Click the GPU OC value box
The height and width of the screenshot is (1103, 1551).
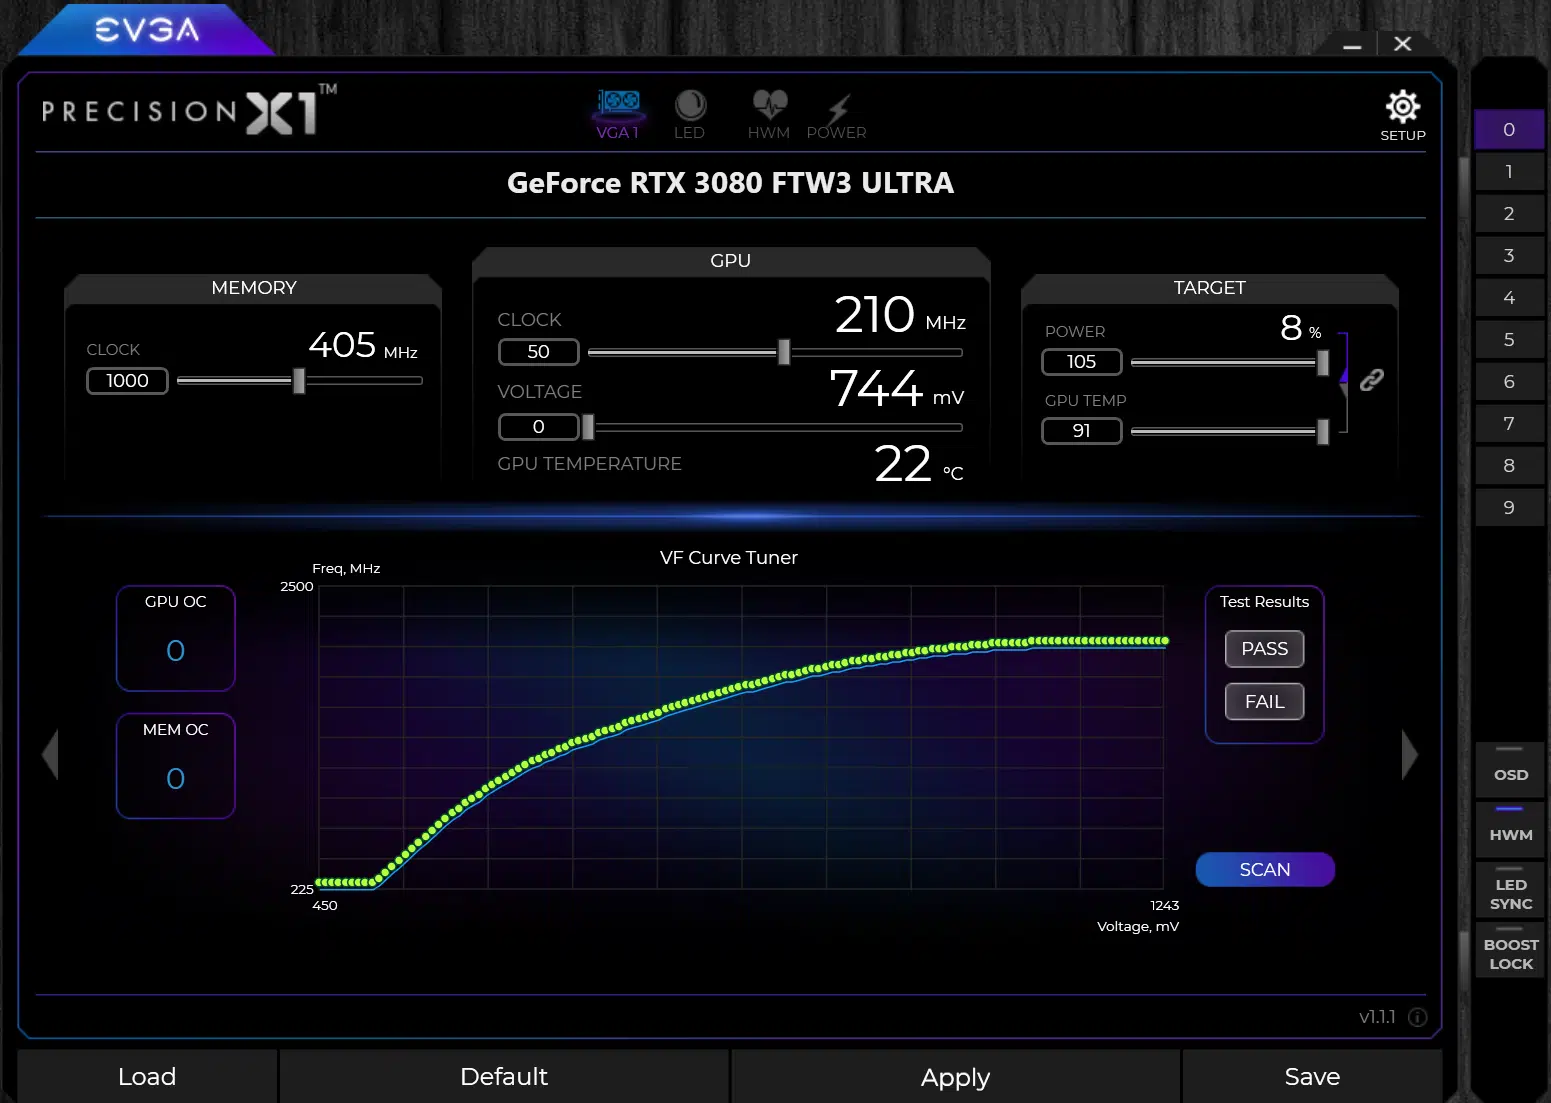[176, 638]
